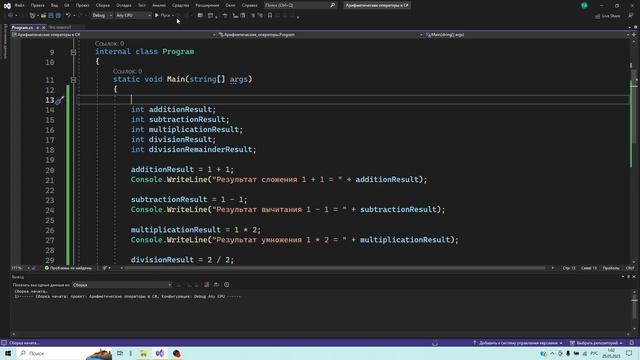Image resolution: width=640 pixels, height=360 pixels.
Task: Click 'Выбрать репозиторий' in the status bar
Action: (596, 343)
